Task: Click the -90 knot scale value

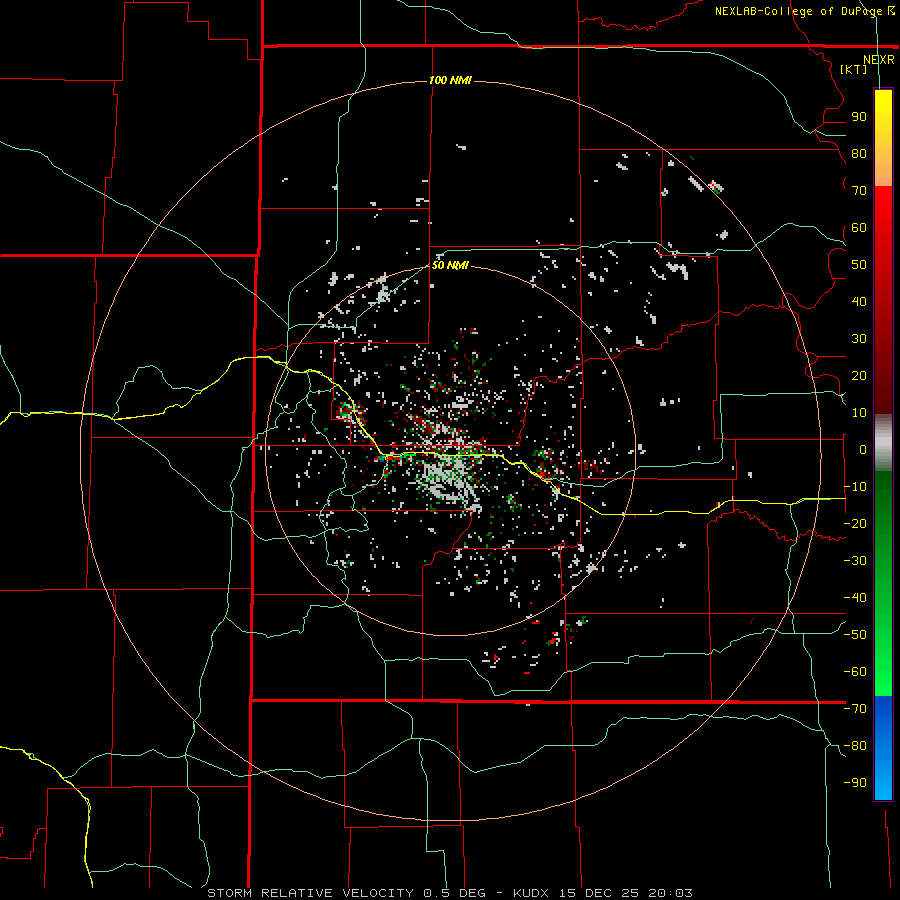Action: pos(855,783)
